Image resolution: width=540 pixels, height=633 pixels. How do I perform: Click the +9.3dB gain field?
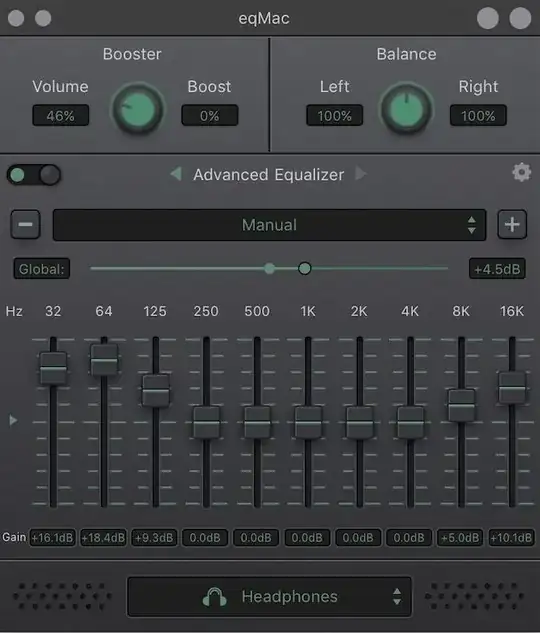154,538
